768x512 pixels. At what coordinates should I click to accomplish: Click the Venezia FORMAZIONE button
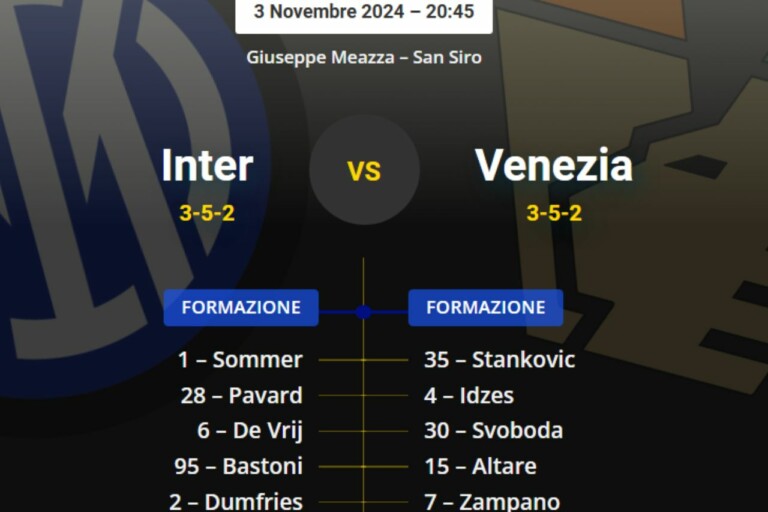(486, 308)
